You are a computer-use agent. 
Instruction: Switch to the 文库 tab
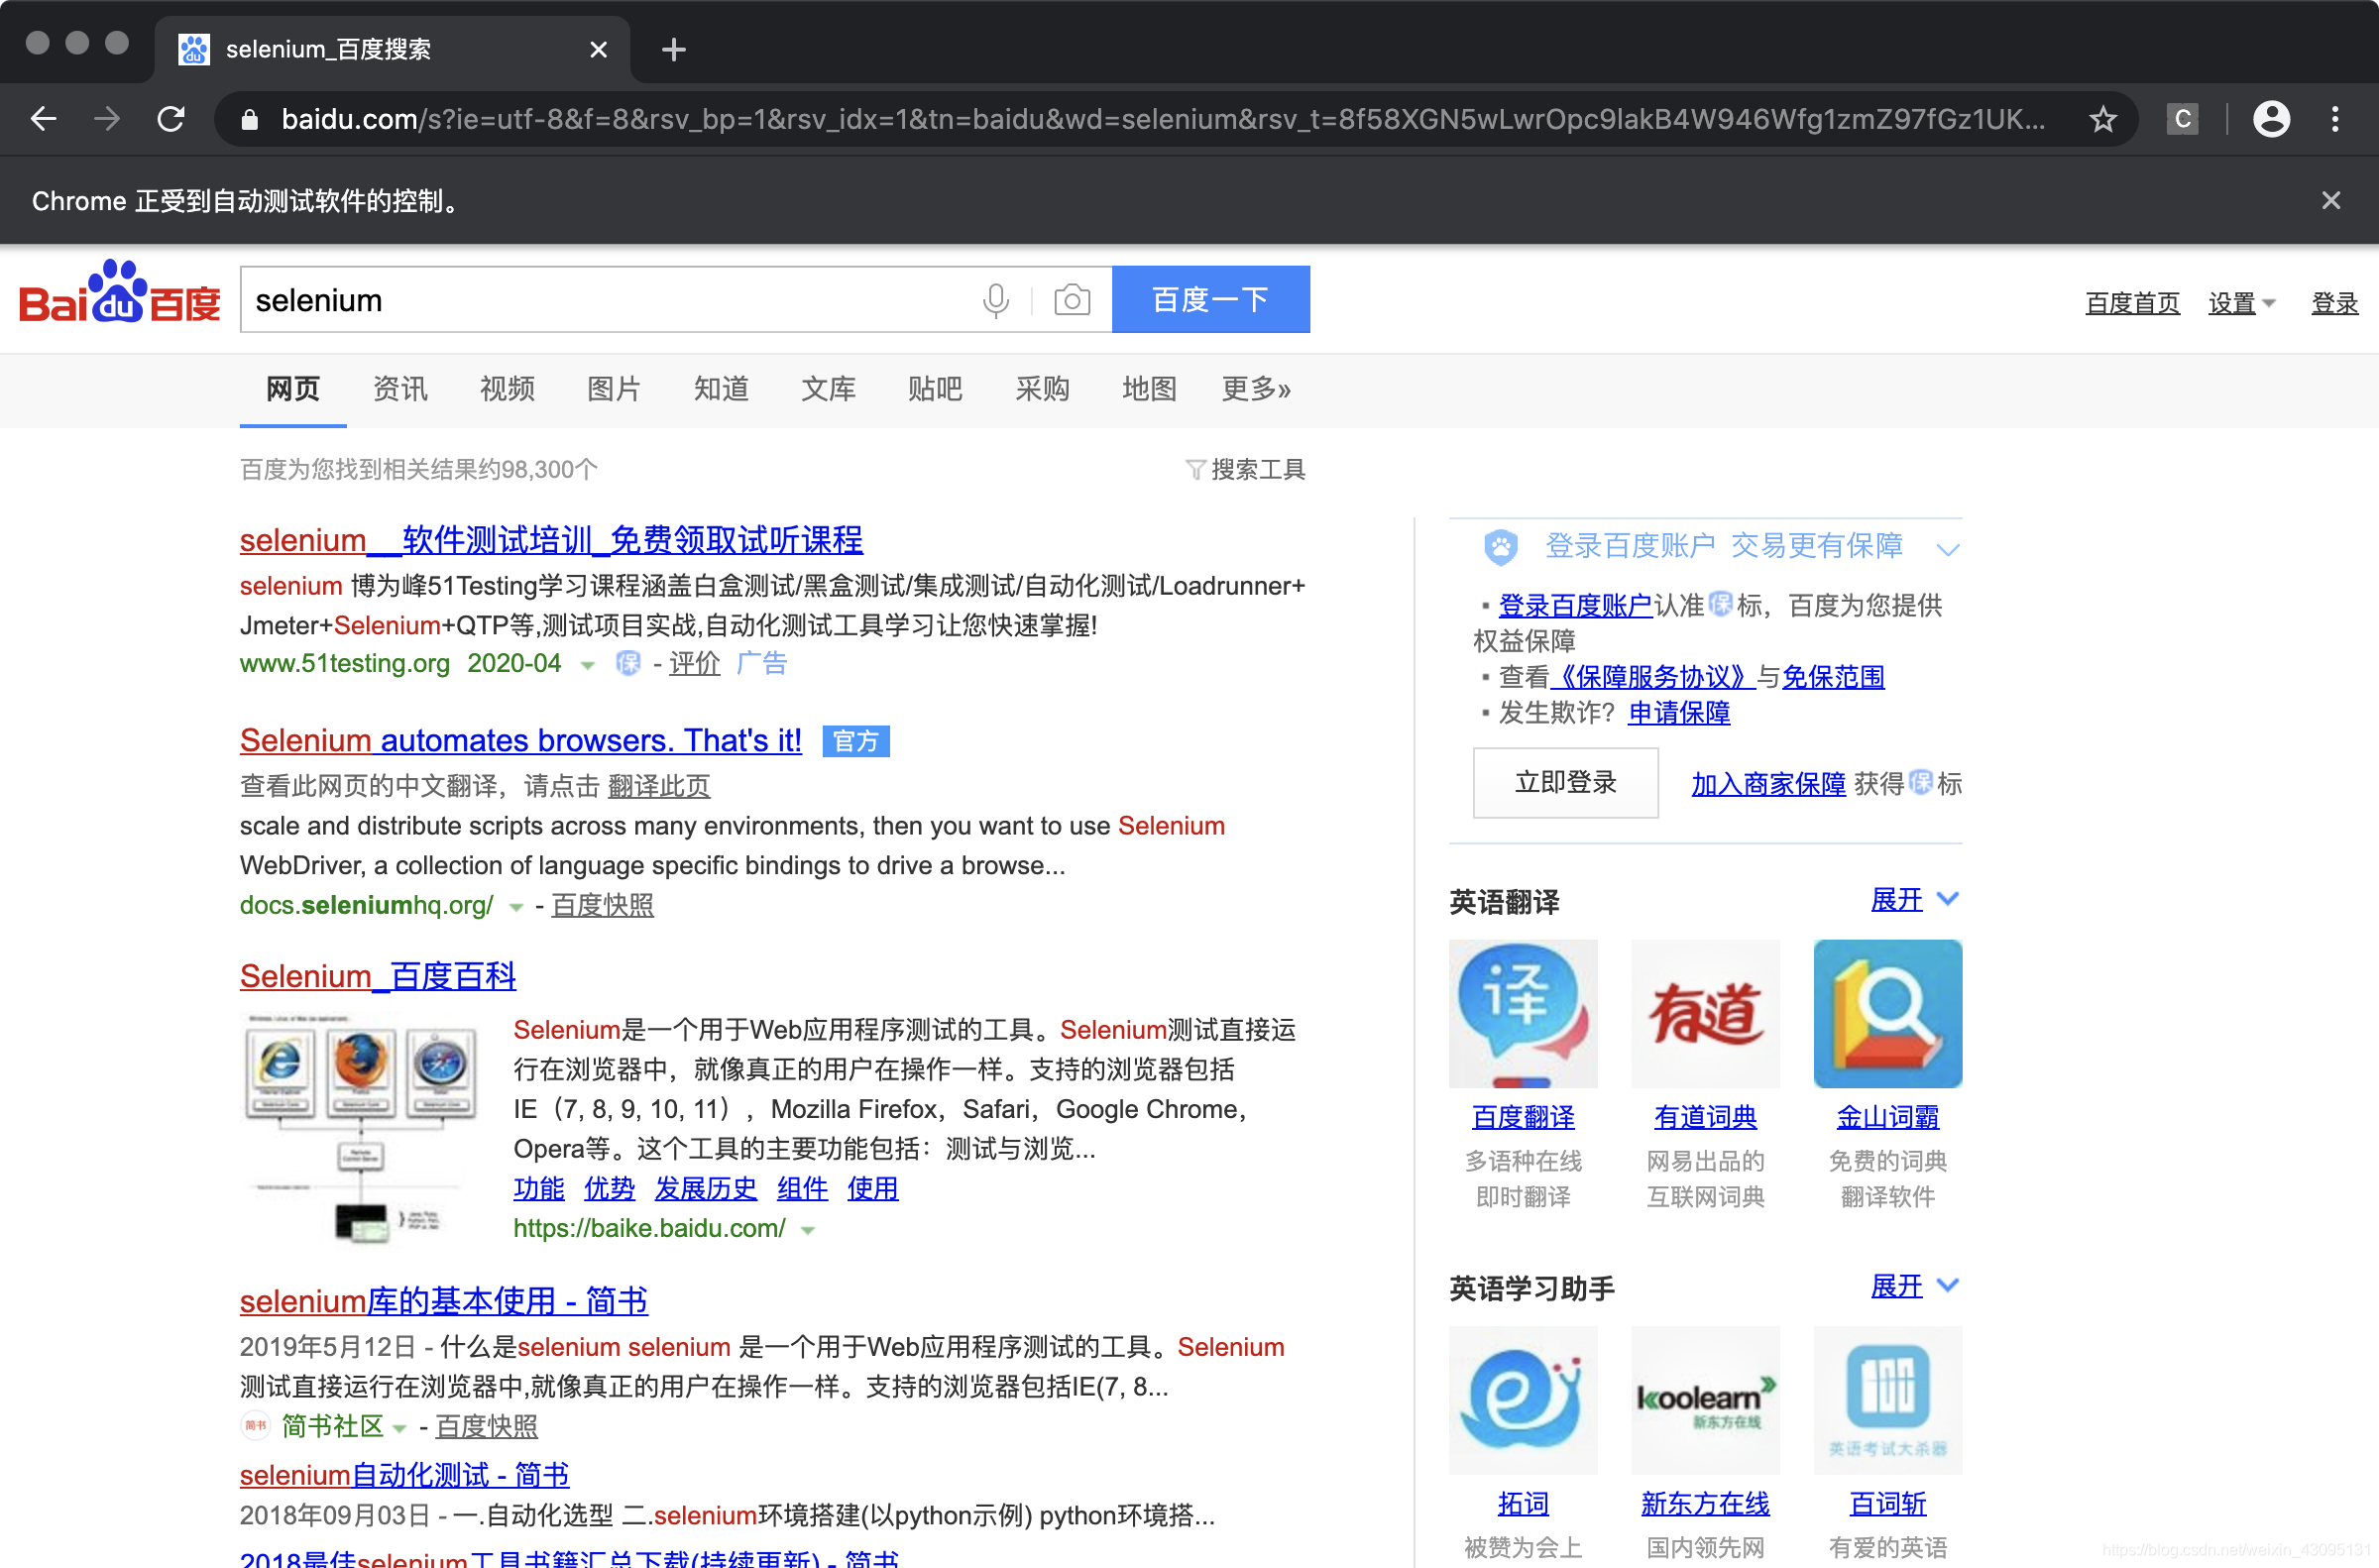click(828, 388)
